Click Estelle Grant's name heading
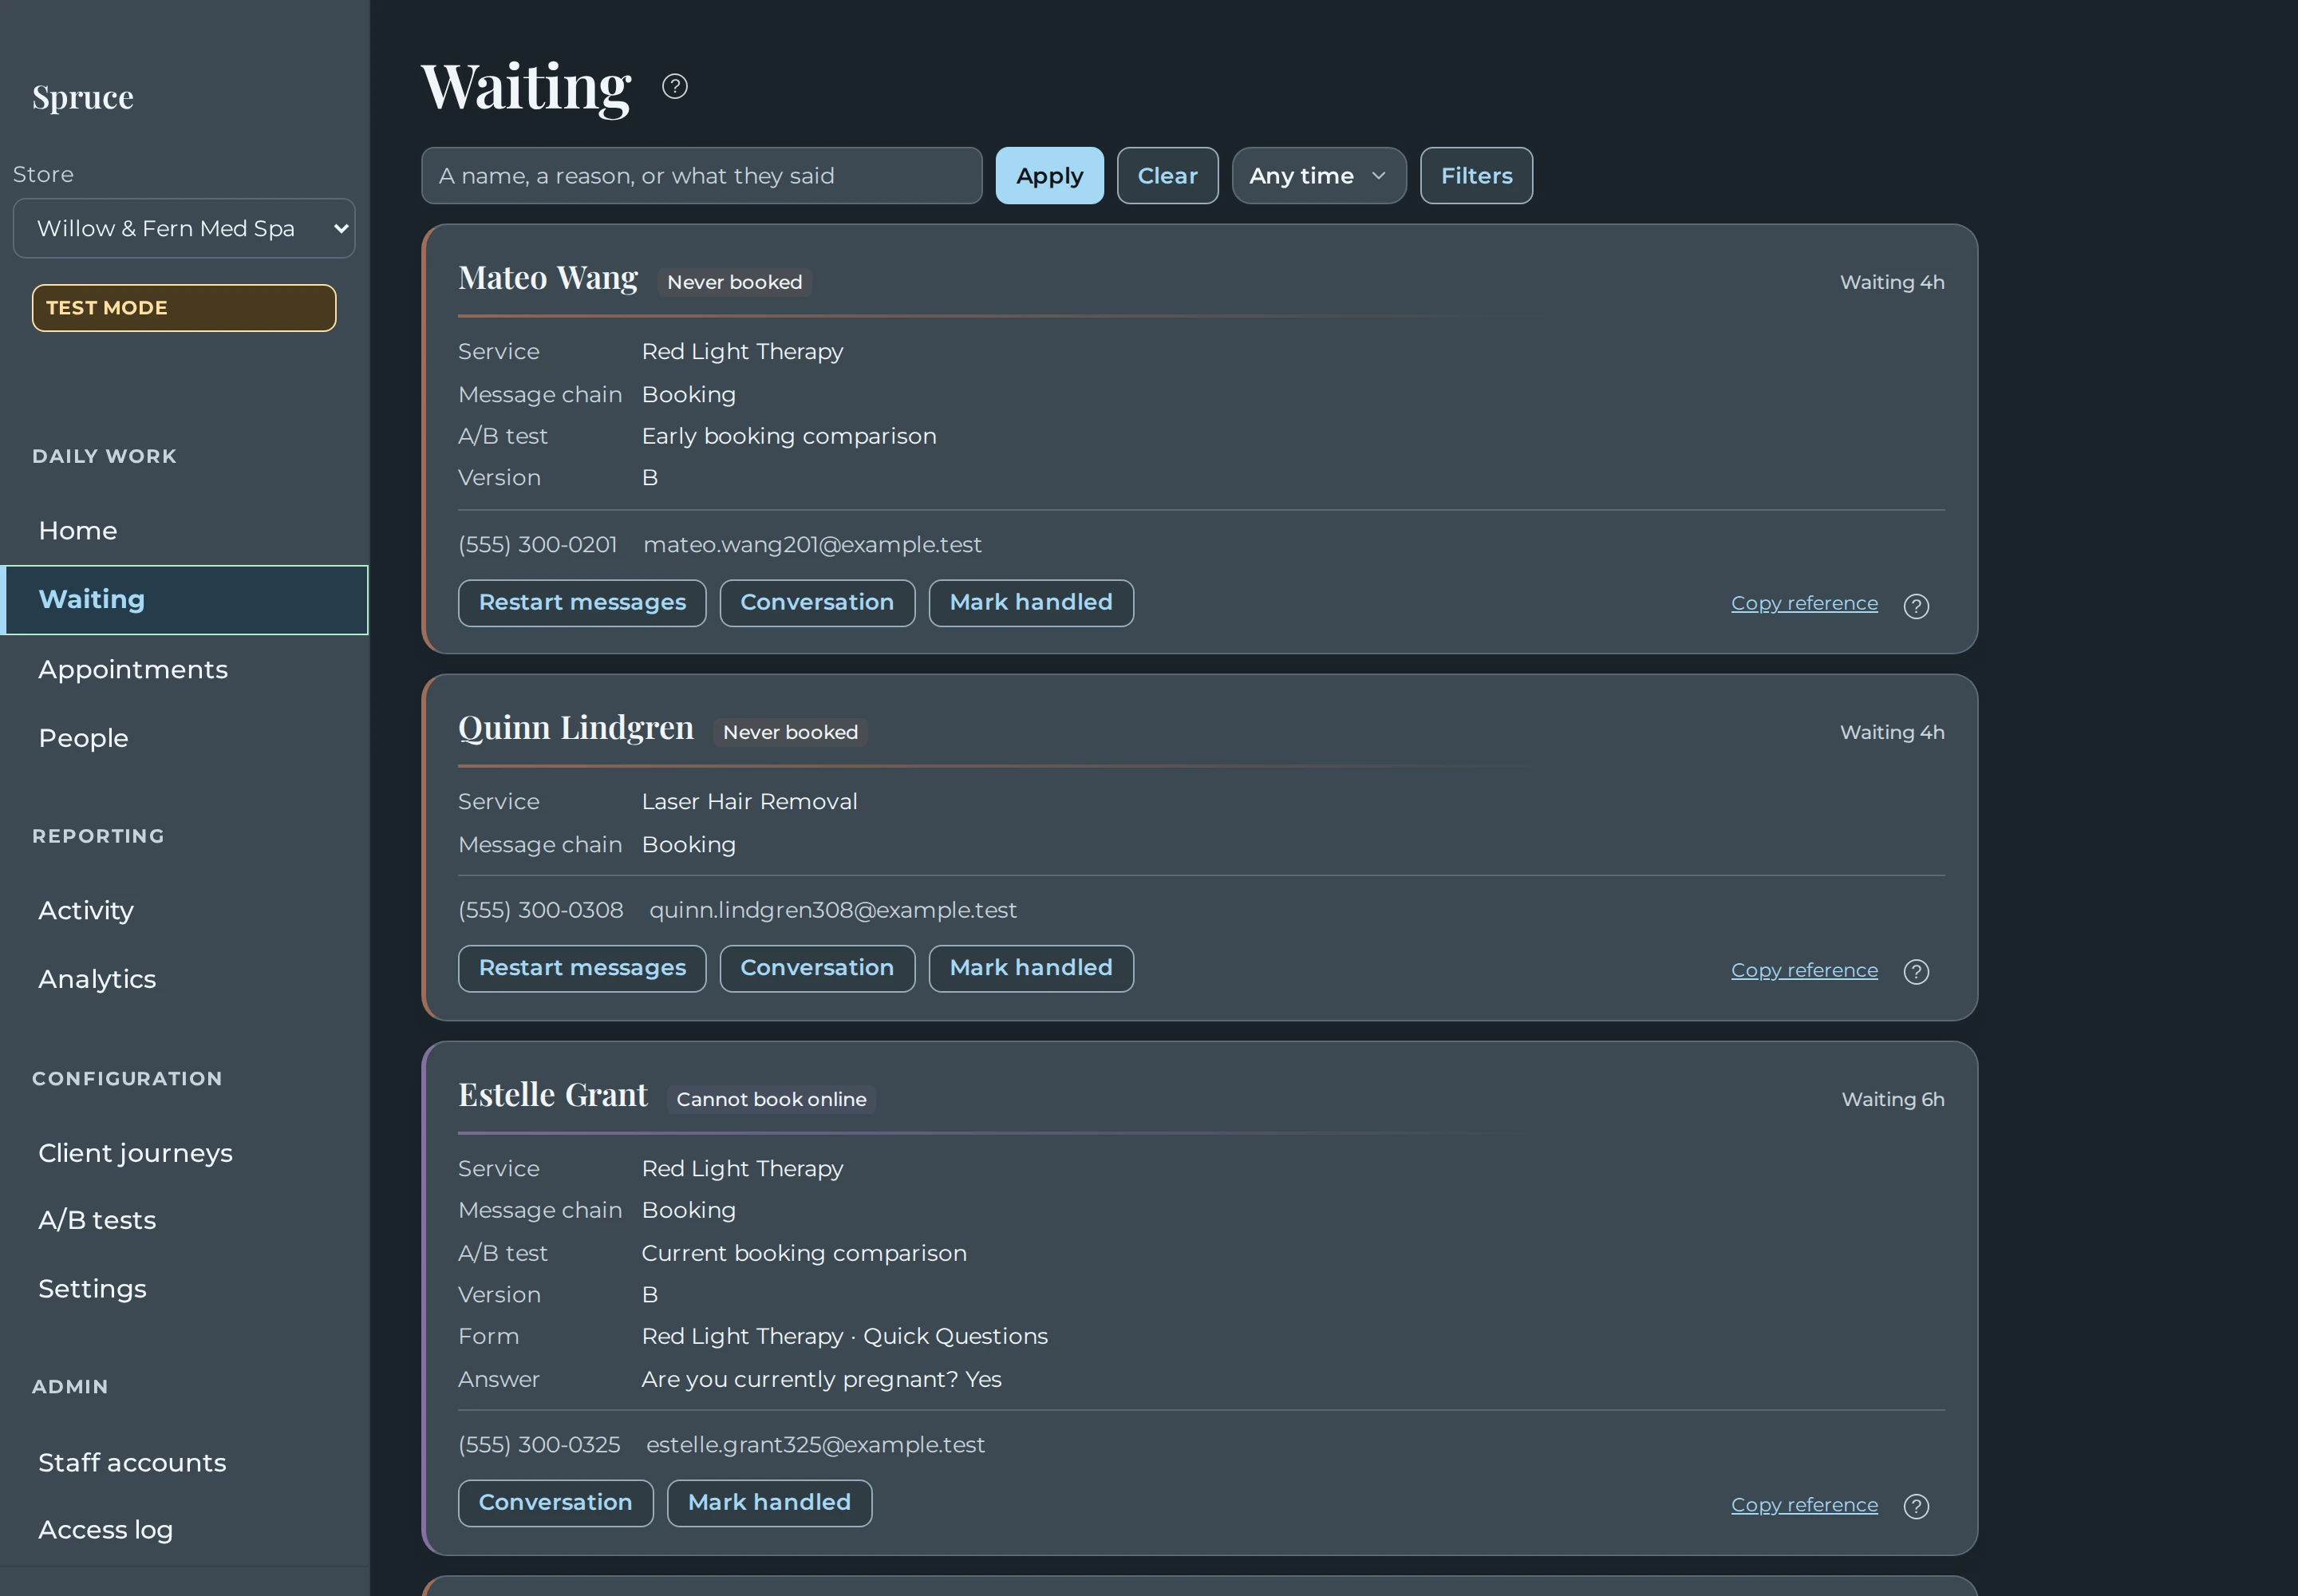 pyautogui.click(x=553, y=1095)
